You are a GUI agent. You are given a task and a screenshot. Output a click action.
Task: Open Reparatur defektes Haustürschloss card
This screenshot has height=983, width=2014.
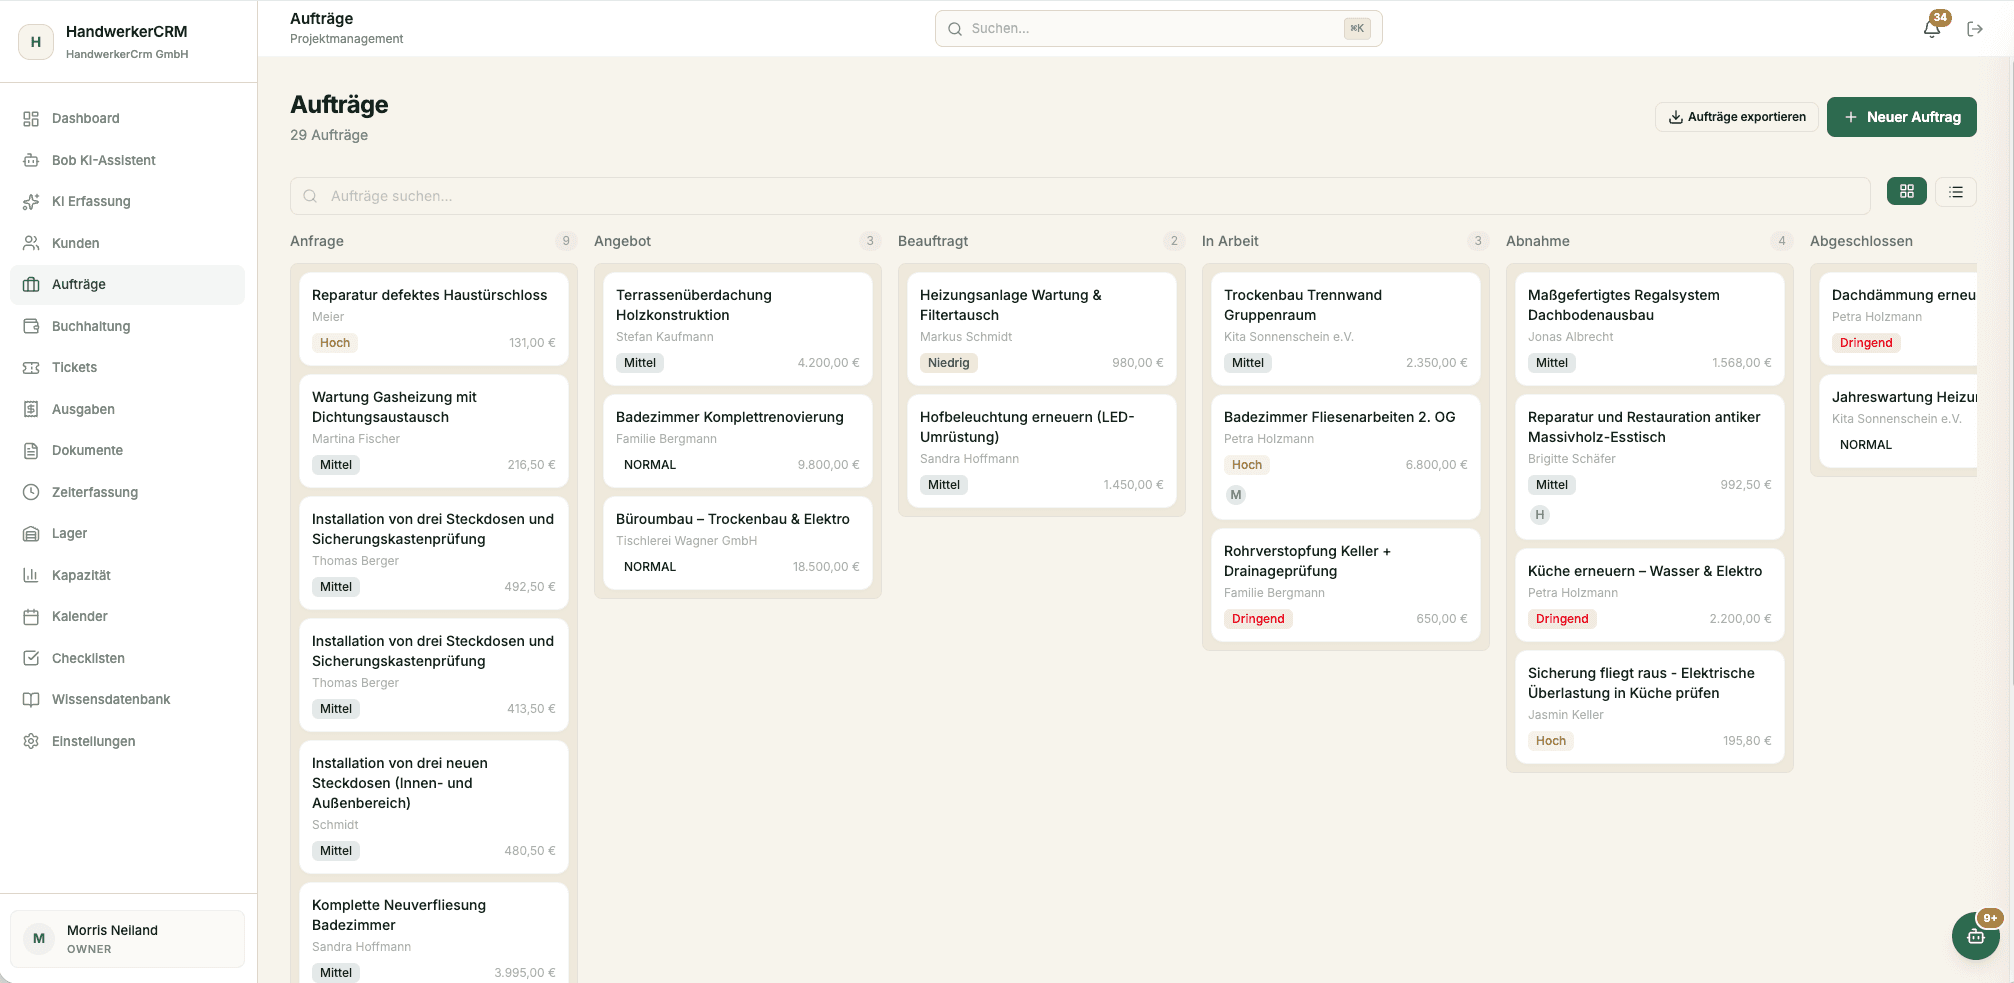pos(434,319)
